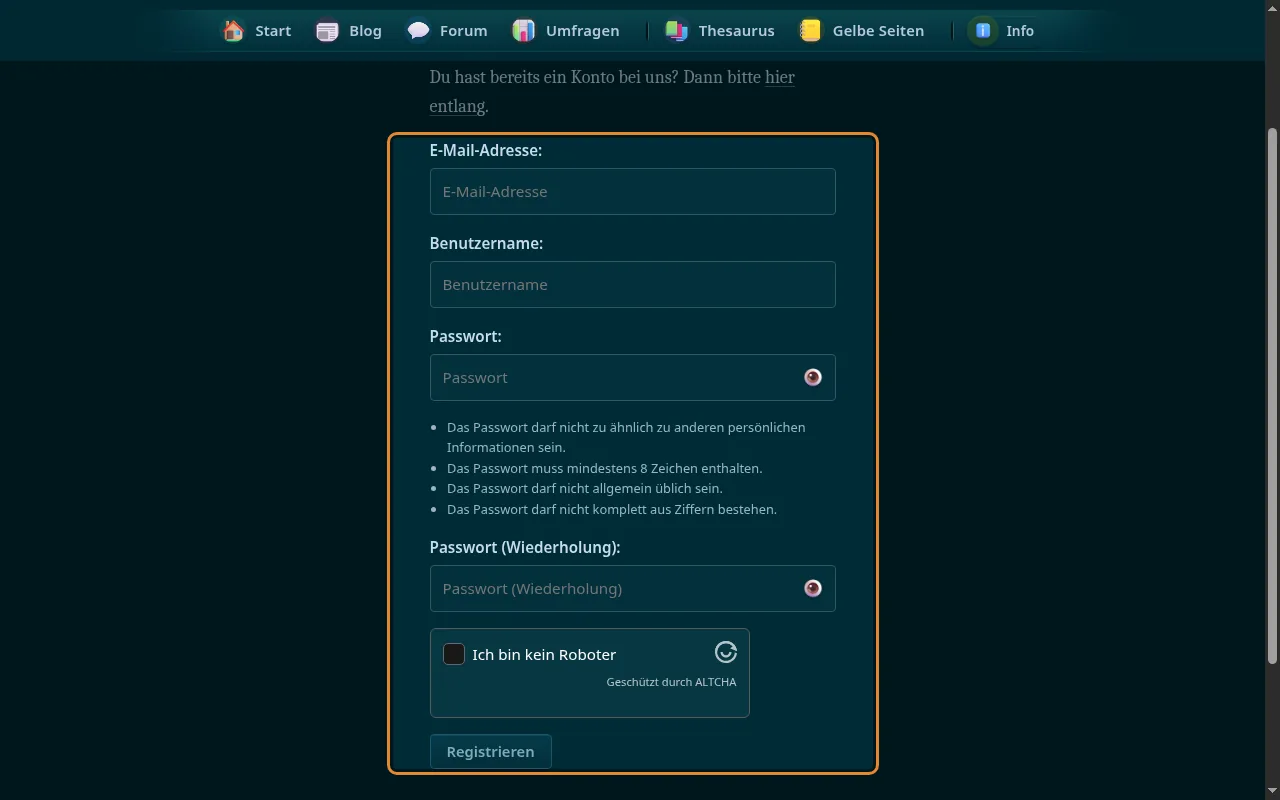Open the ALTCHA link text
Viewport: 1280px width, 800px height.
tap(716, 682)
